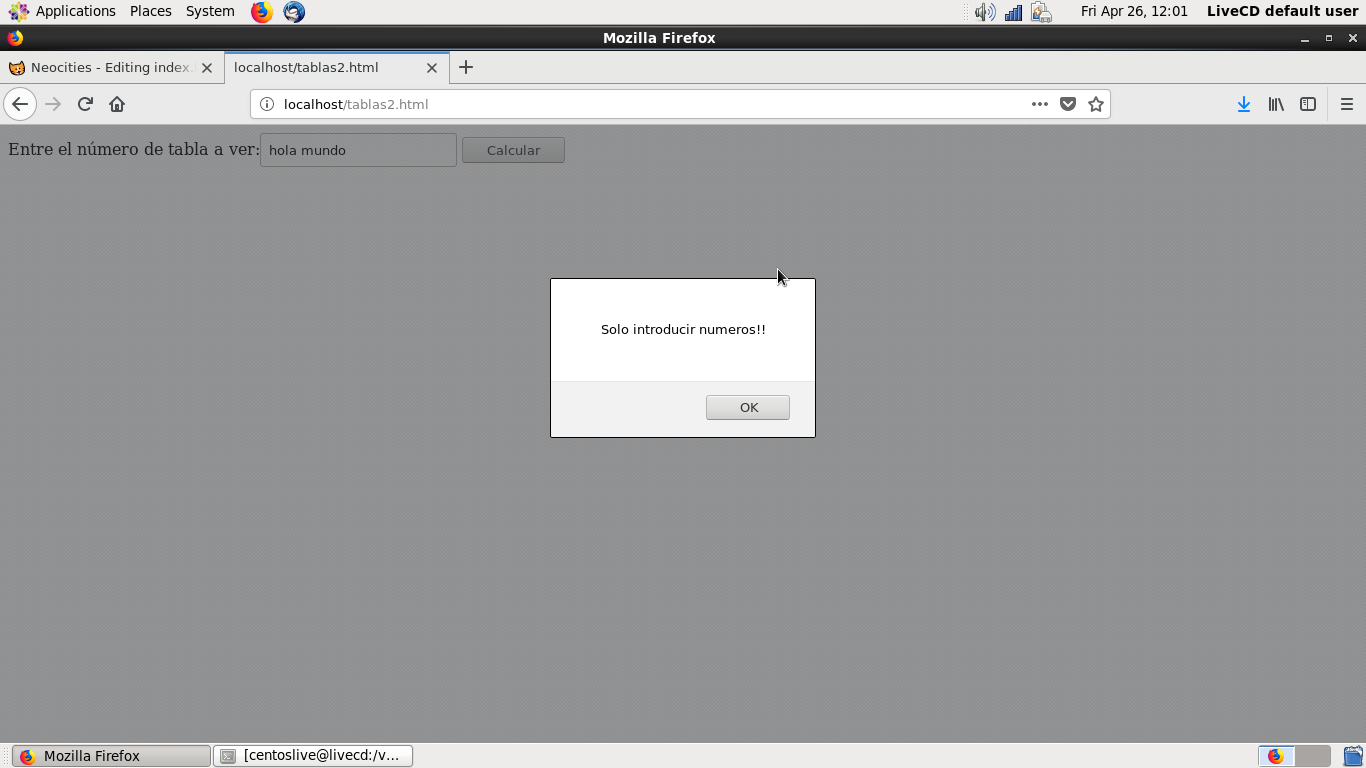The height and width of the screenshot is (768, 1366).
Task: Open a new browser tab
Action: click(x=466, y=67)
